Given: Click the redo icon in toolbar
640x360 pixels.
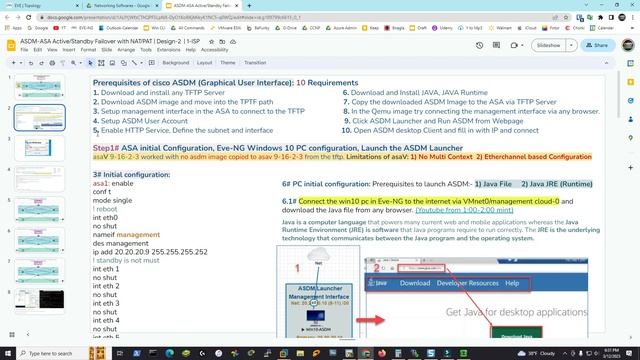Looking at the screenshot, I should point(41,63).
